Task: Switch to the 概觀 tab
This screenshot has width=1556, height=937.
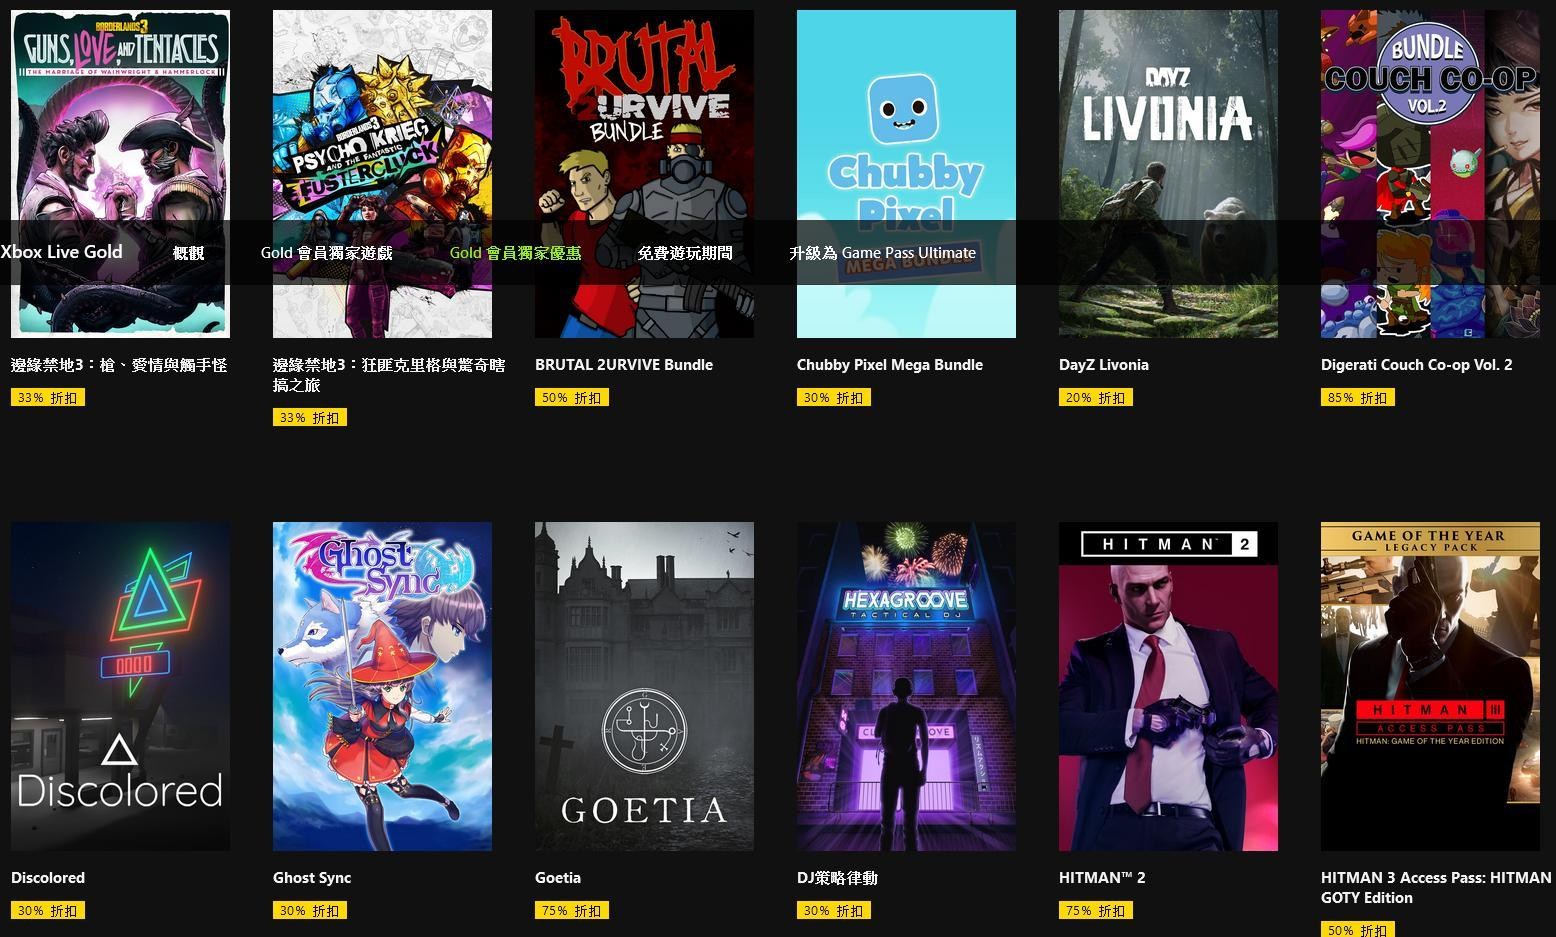Action: click(x=188, y=253)
